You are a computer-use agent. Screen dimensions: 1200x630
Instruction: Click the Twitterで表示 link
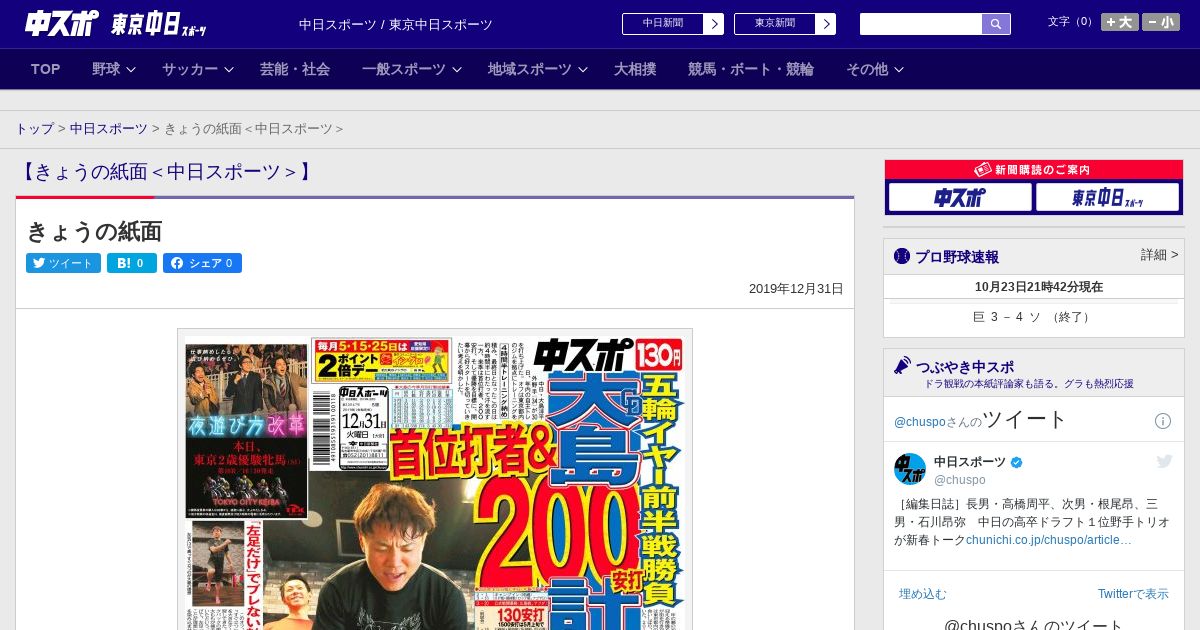(1133, 594)
